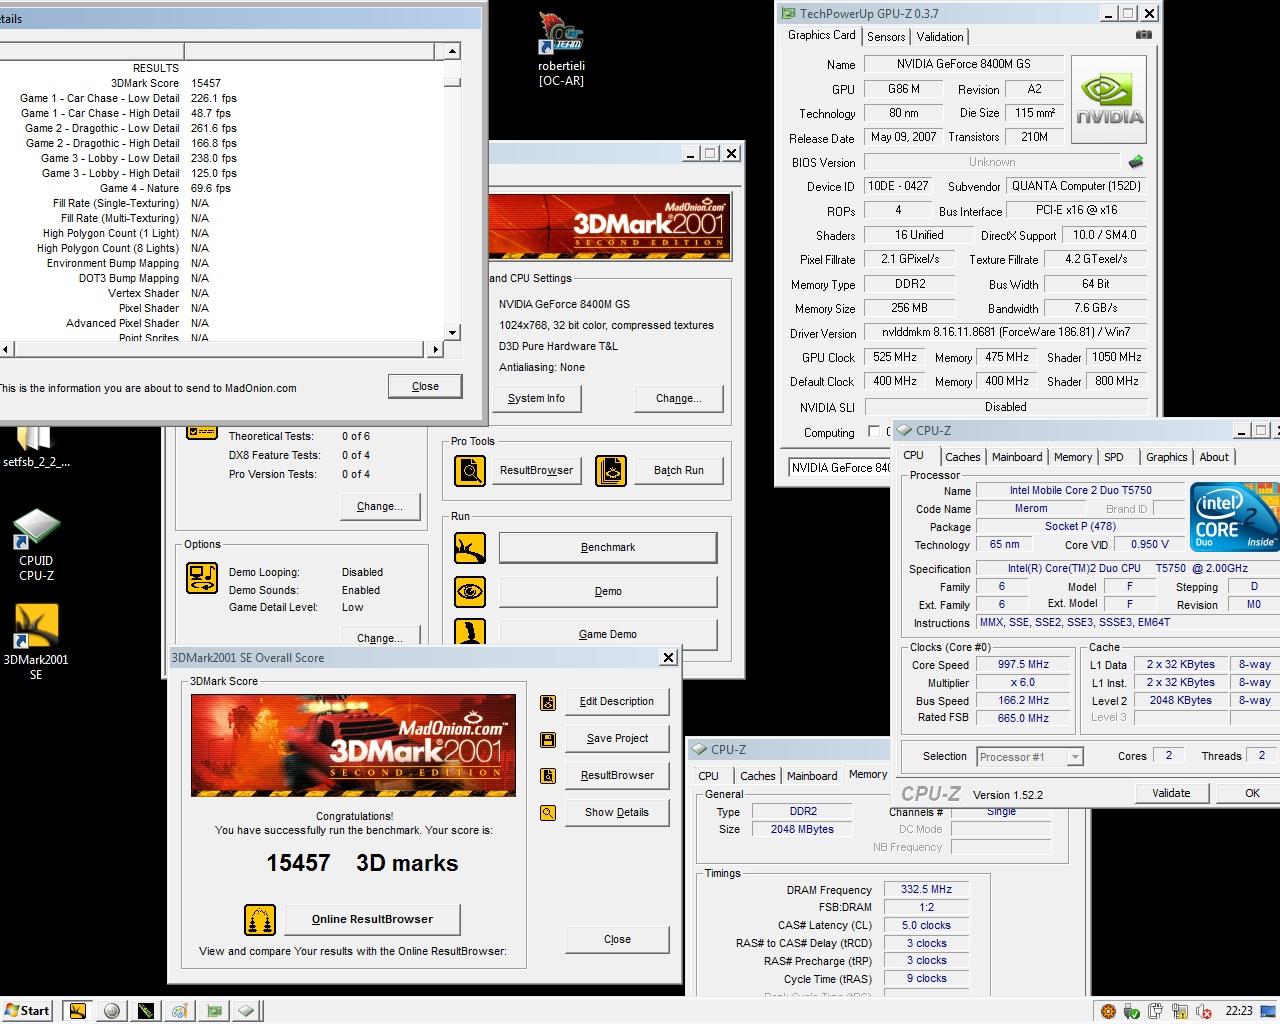Click the ResultBrowser magnifier icon in Pro Tools

[x=469, y=470]
